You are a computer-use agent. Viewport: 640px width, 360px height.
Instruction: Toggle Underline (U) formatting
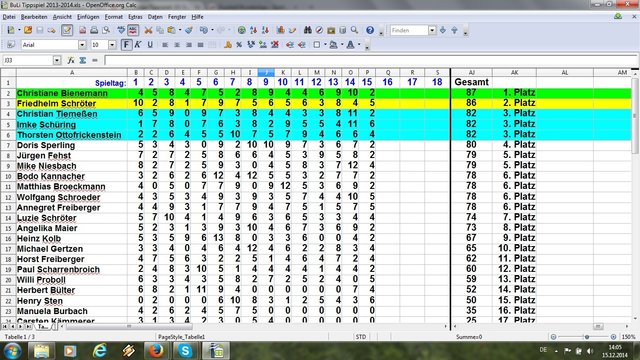tap(150, 45)
